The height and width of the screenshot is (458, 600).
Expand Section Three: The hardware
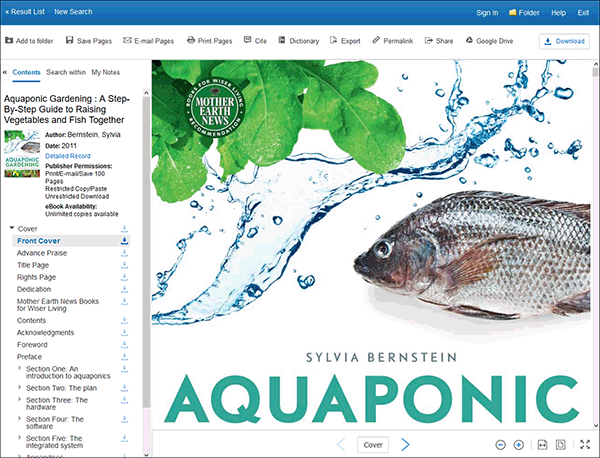point(20,399)
